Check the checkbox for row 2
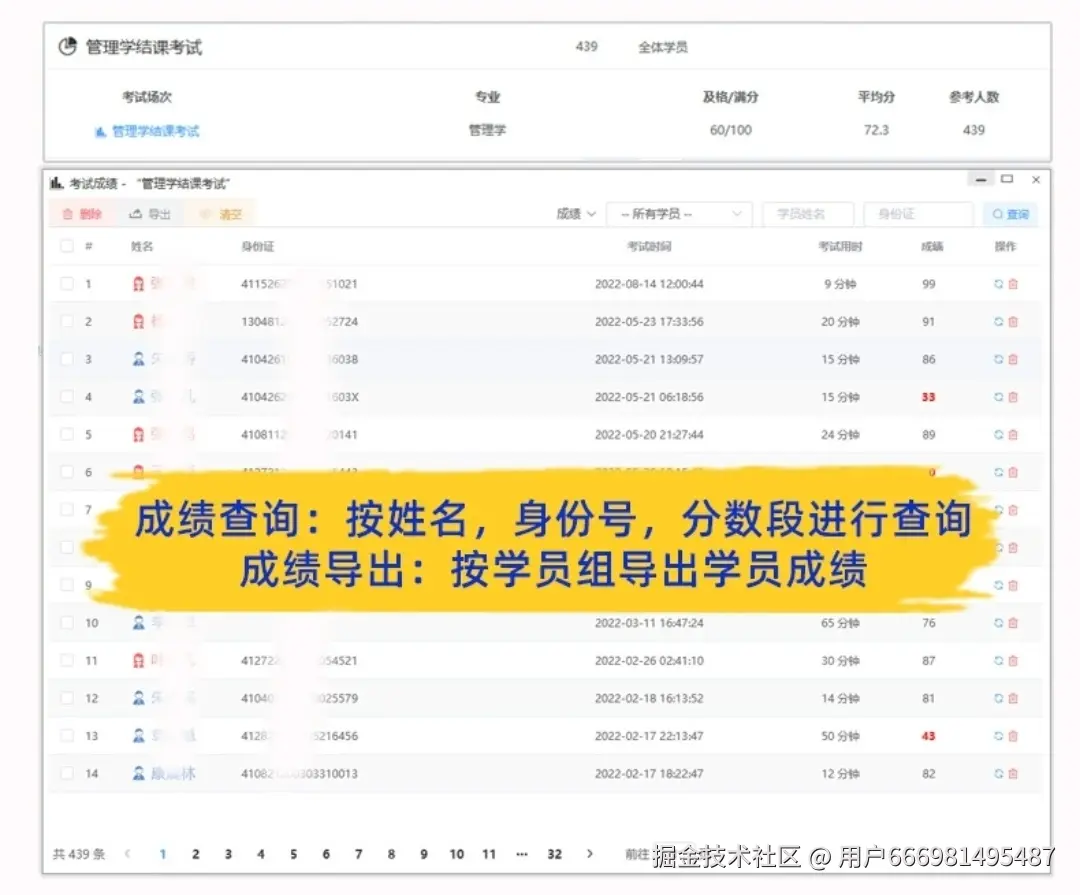Viewport: 1080px width, 895px height. 67,321
